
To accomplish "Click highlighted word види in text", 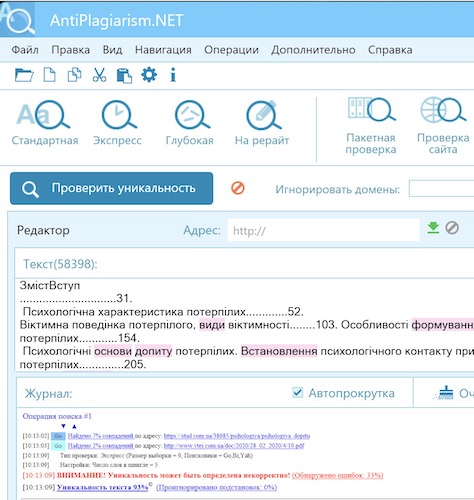I will pyautogui.click(x=212, y=325).
